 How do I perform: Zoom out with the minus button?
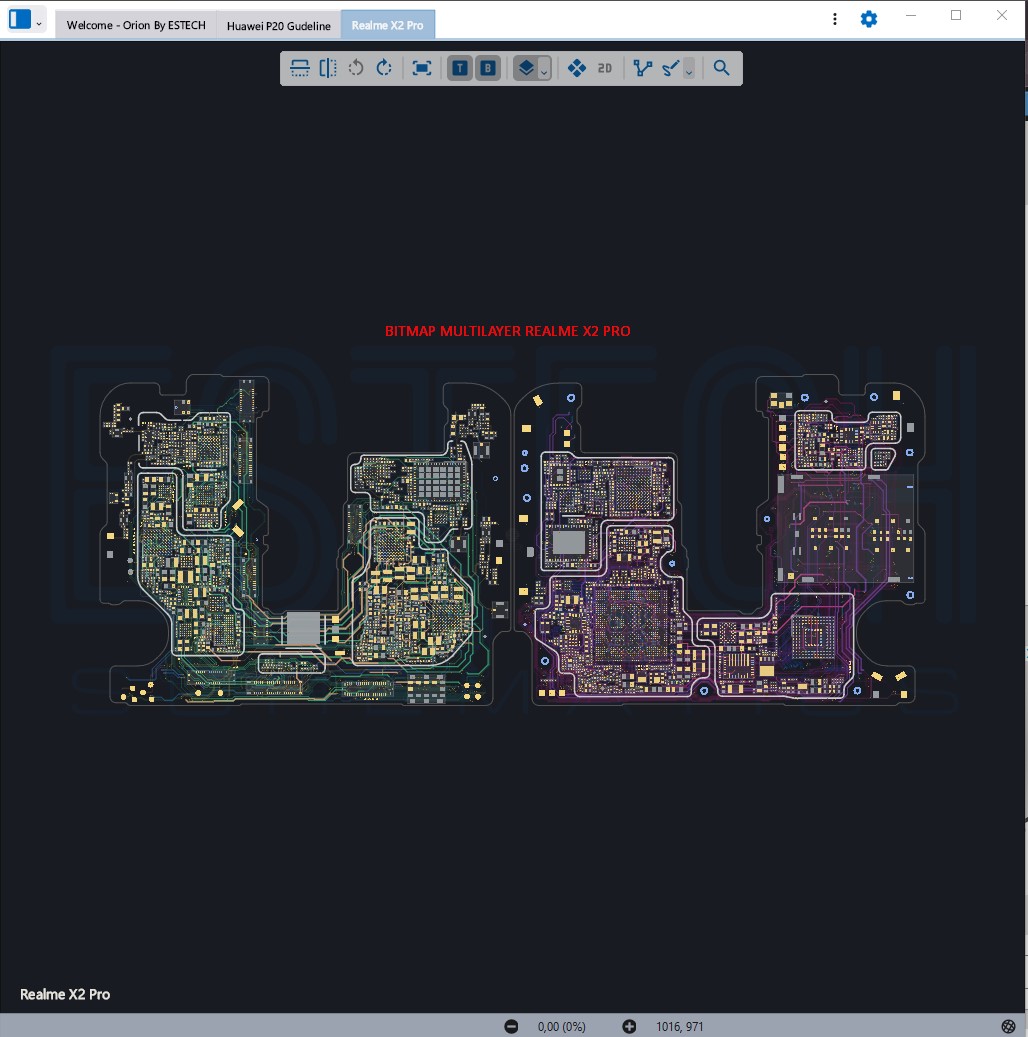click(511, 1026)
